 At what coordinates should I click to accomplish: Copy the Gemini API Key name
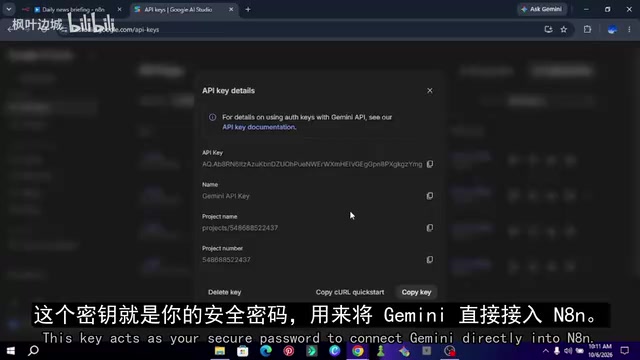click(430, 196)
